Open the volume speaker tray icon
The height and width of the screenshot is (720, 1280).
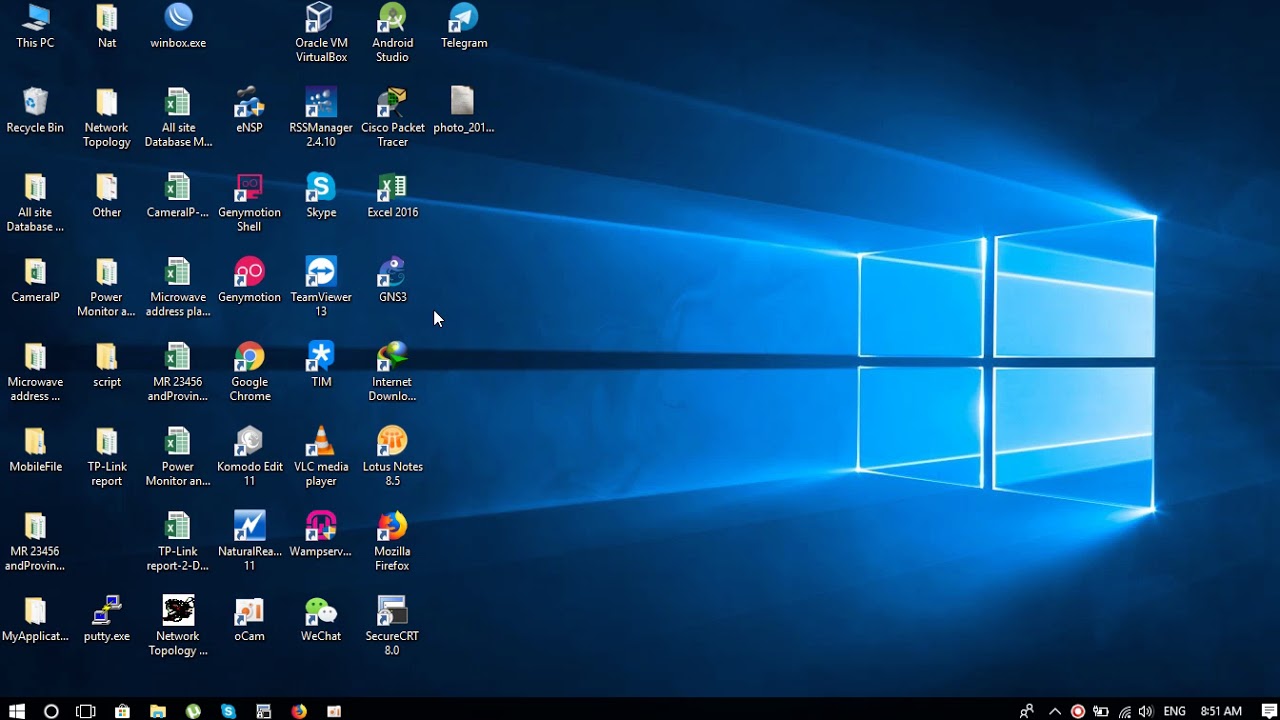(1146, 711)
